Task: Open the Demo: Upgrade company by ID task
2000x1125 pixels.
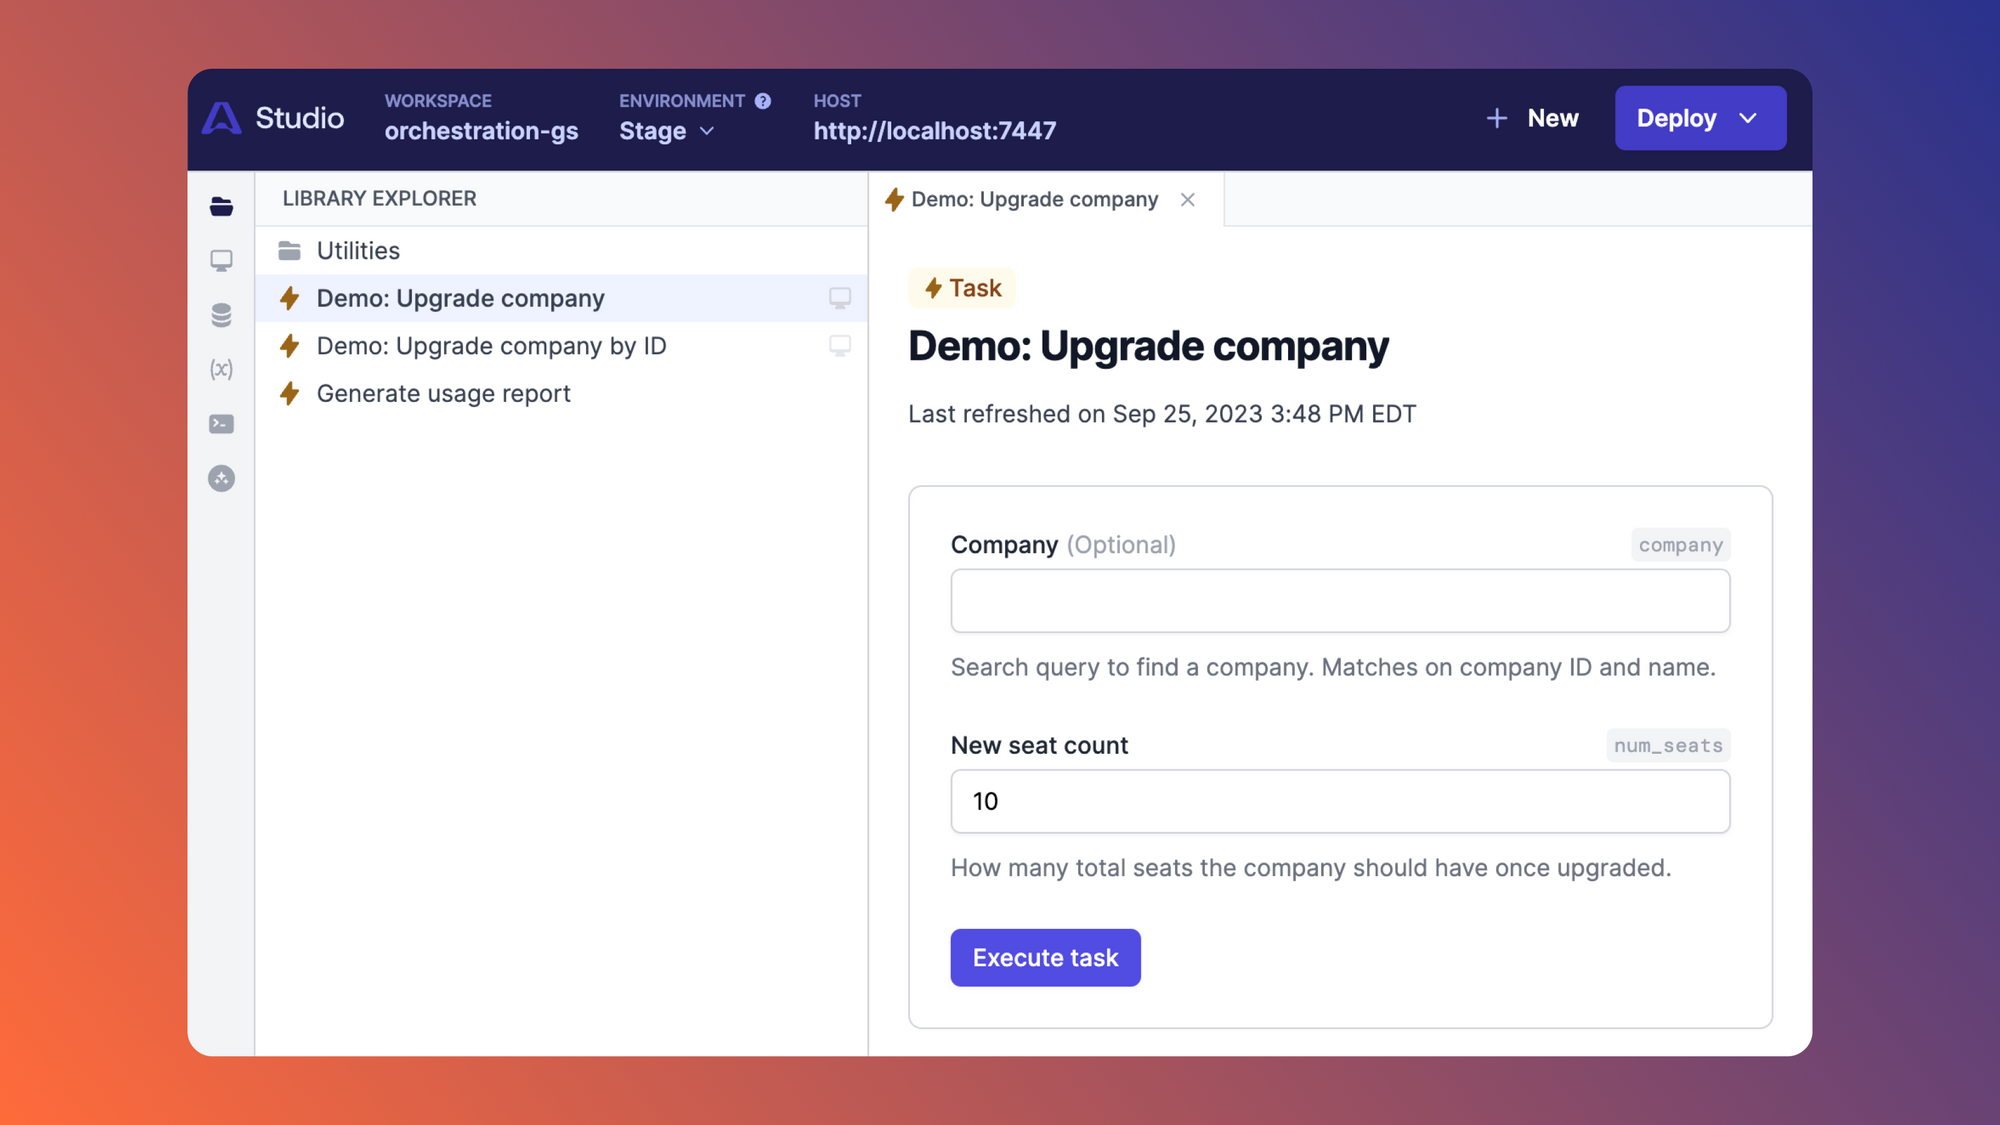Action: (x=490, y=345)
